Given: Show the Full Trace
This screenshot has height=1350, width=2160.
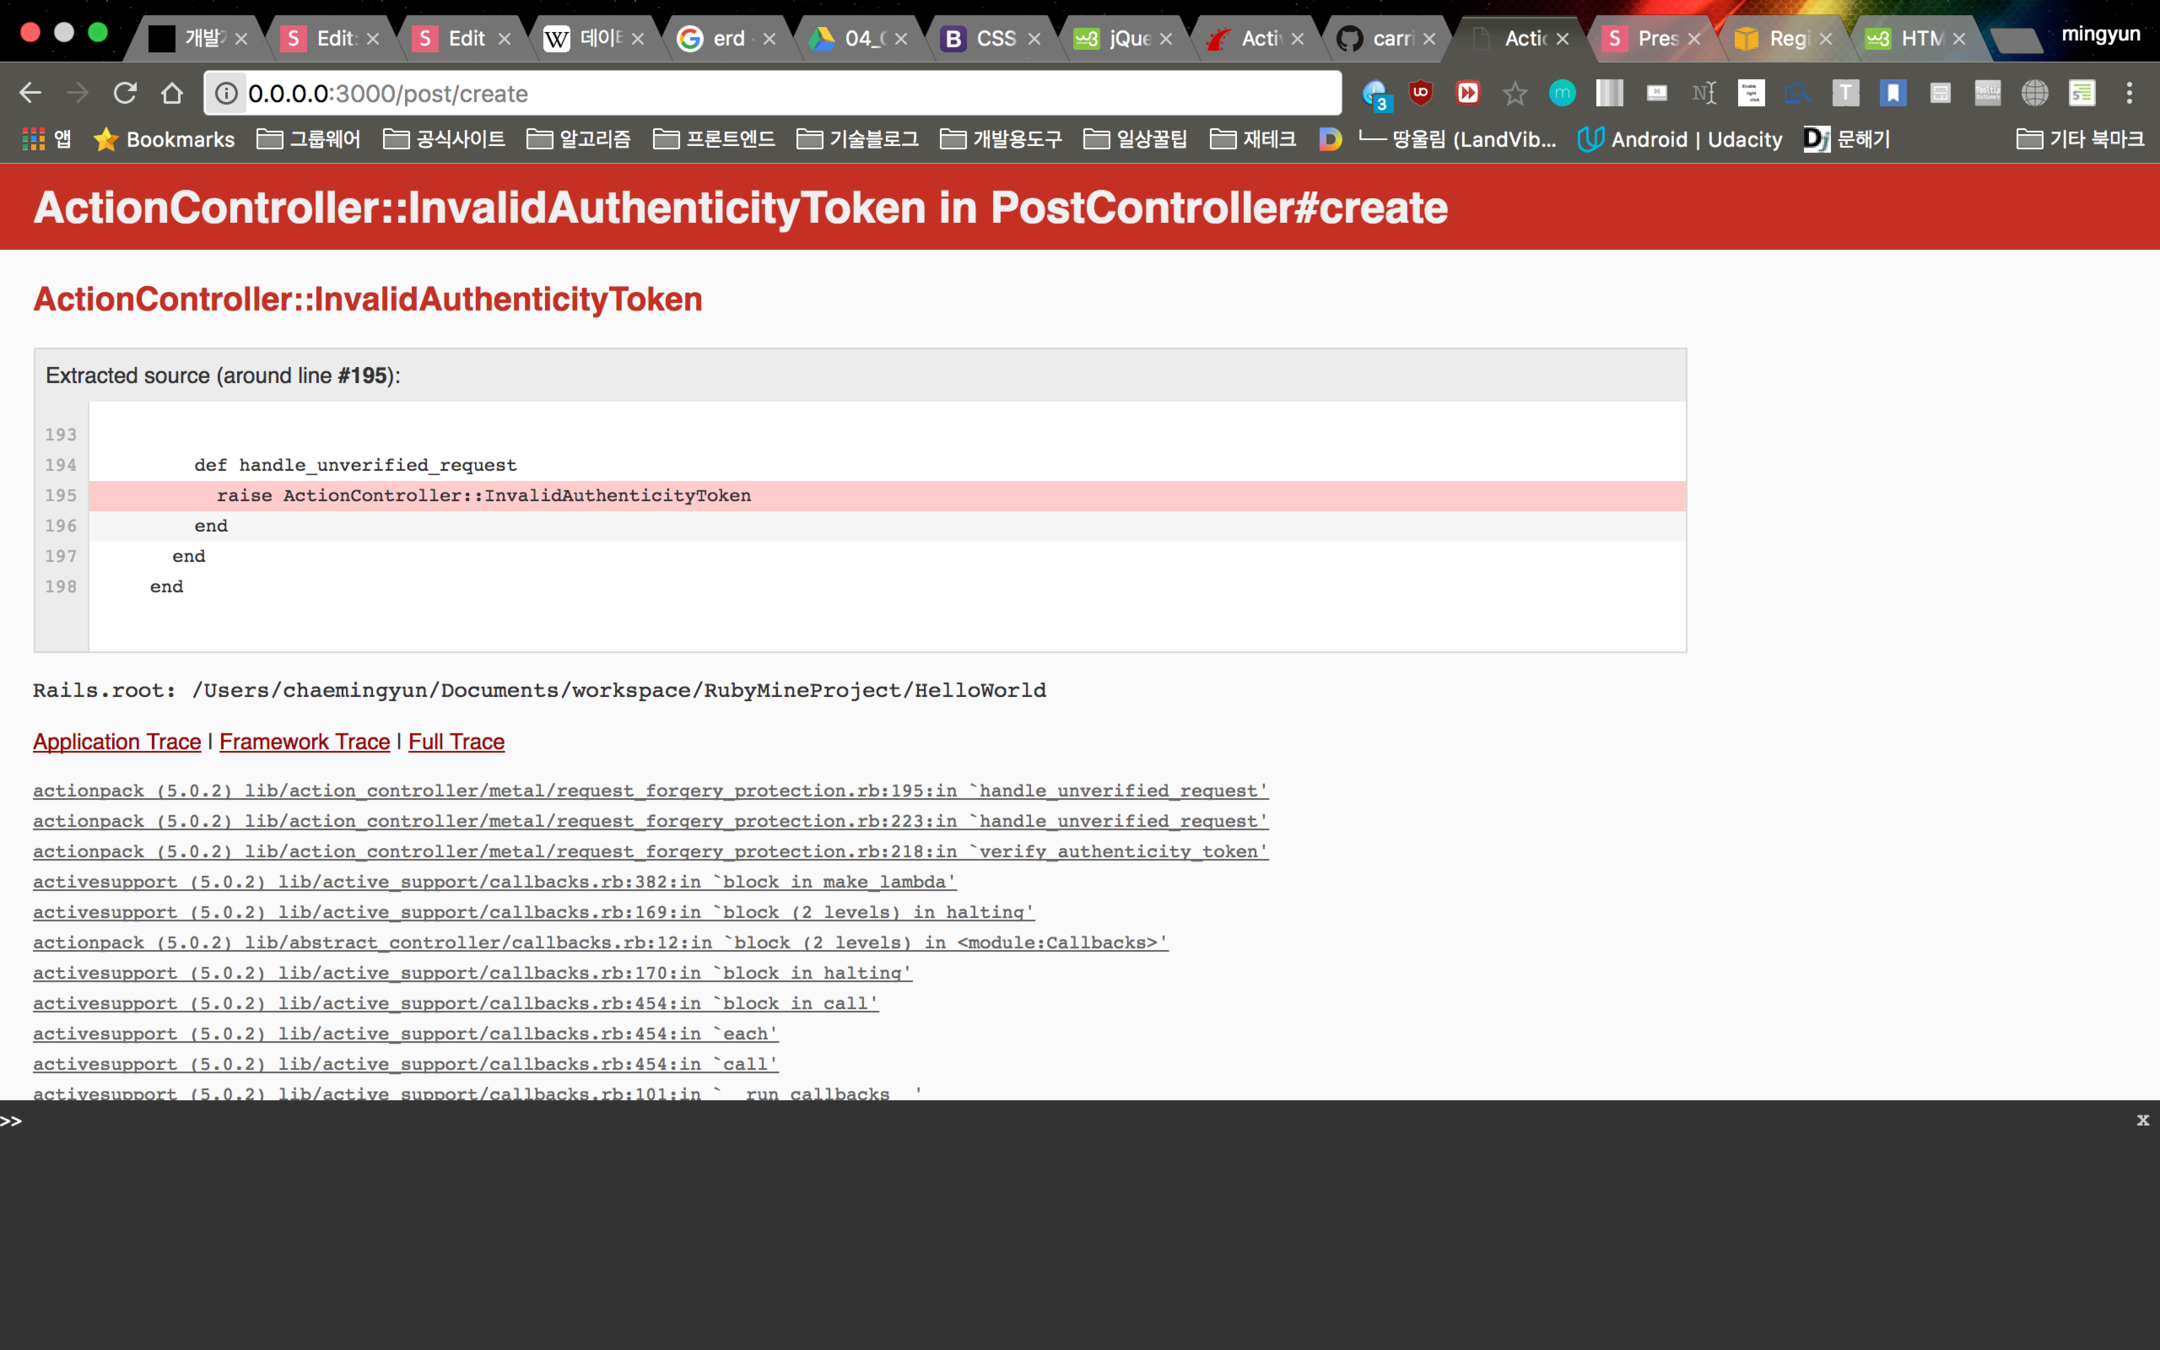Looking at the screenshot, I should 456,741.
